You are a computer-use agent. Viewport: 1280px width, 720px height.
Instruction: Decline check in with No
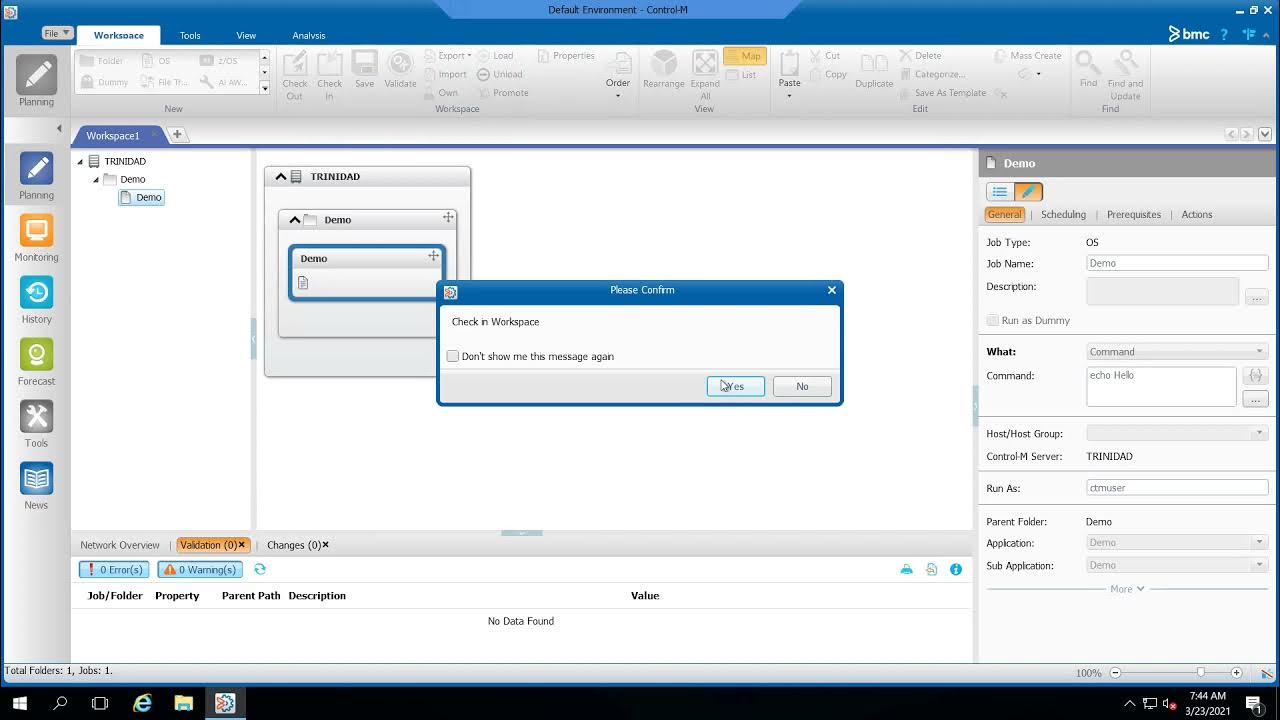(x=802, y=386)
